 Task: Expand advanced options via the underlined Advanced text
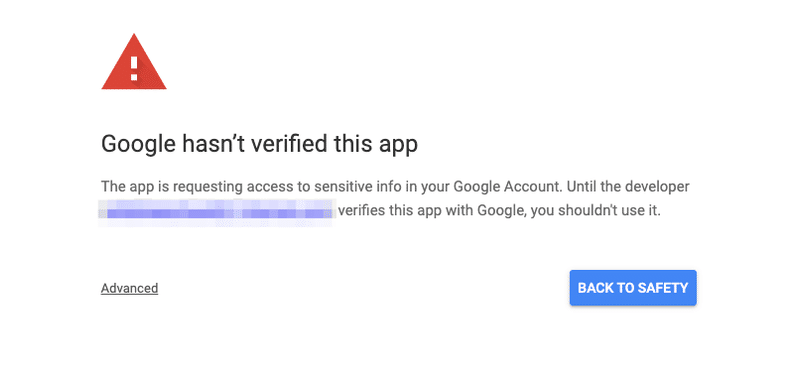130,288
